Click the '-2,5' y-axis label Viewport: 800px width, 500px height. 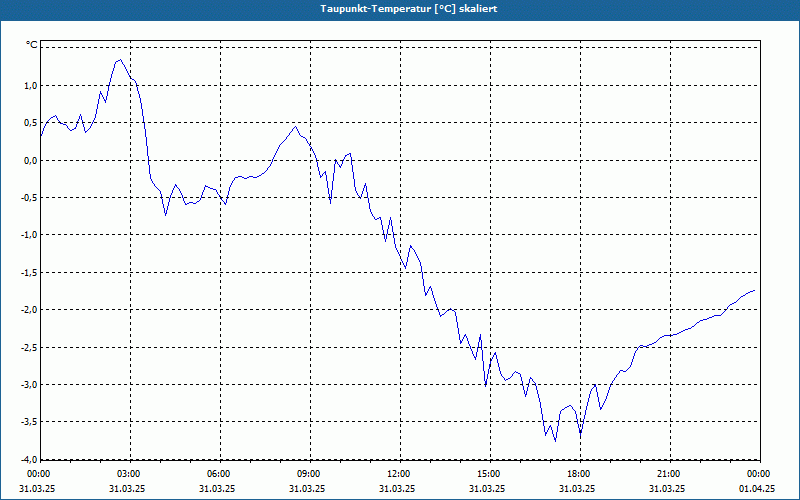(29, 347)
